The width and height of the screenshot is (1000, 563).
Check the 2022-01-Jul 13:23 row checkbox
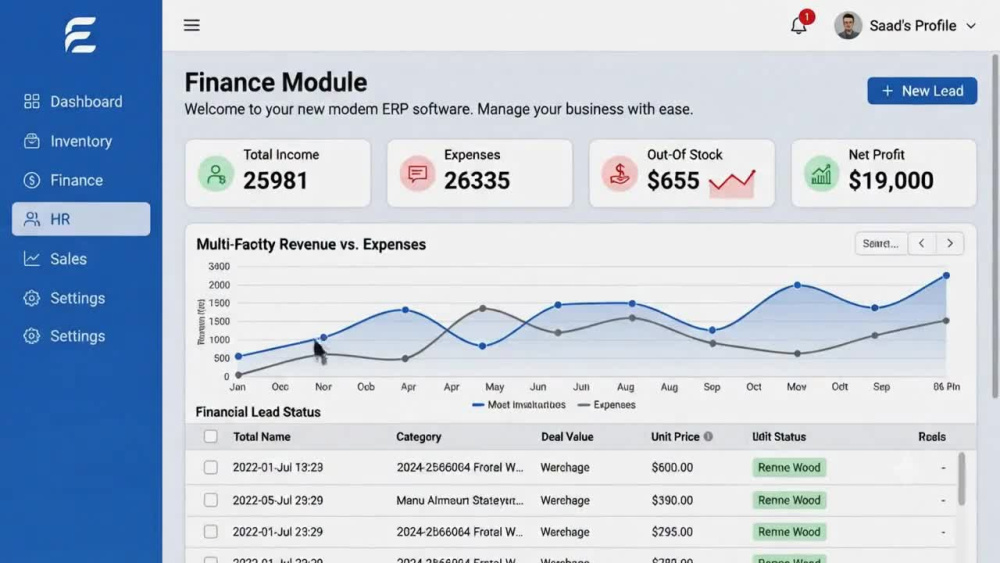pos(210,467)
